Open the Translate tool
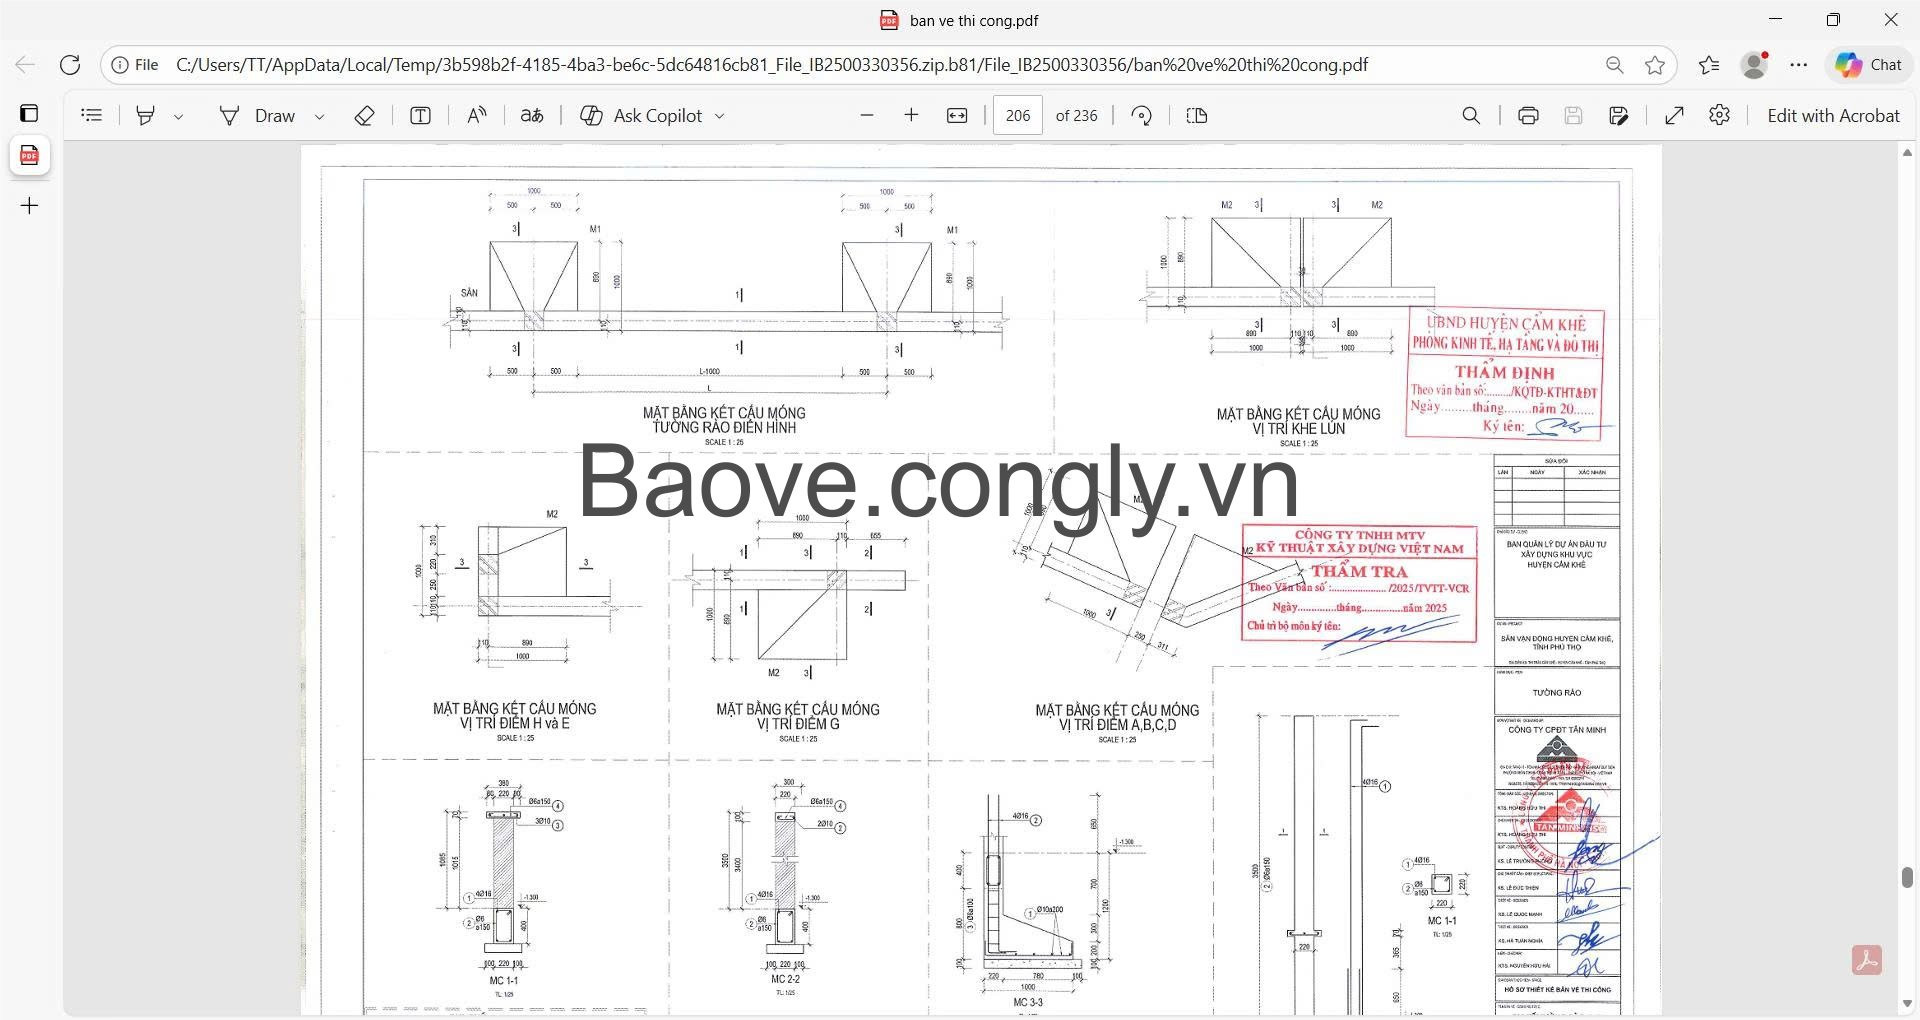The image size is (1920, 1020). click(x=532, y=116)
